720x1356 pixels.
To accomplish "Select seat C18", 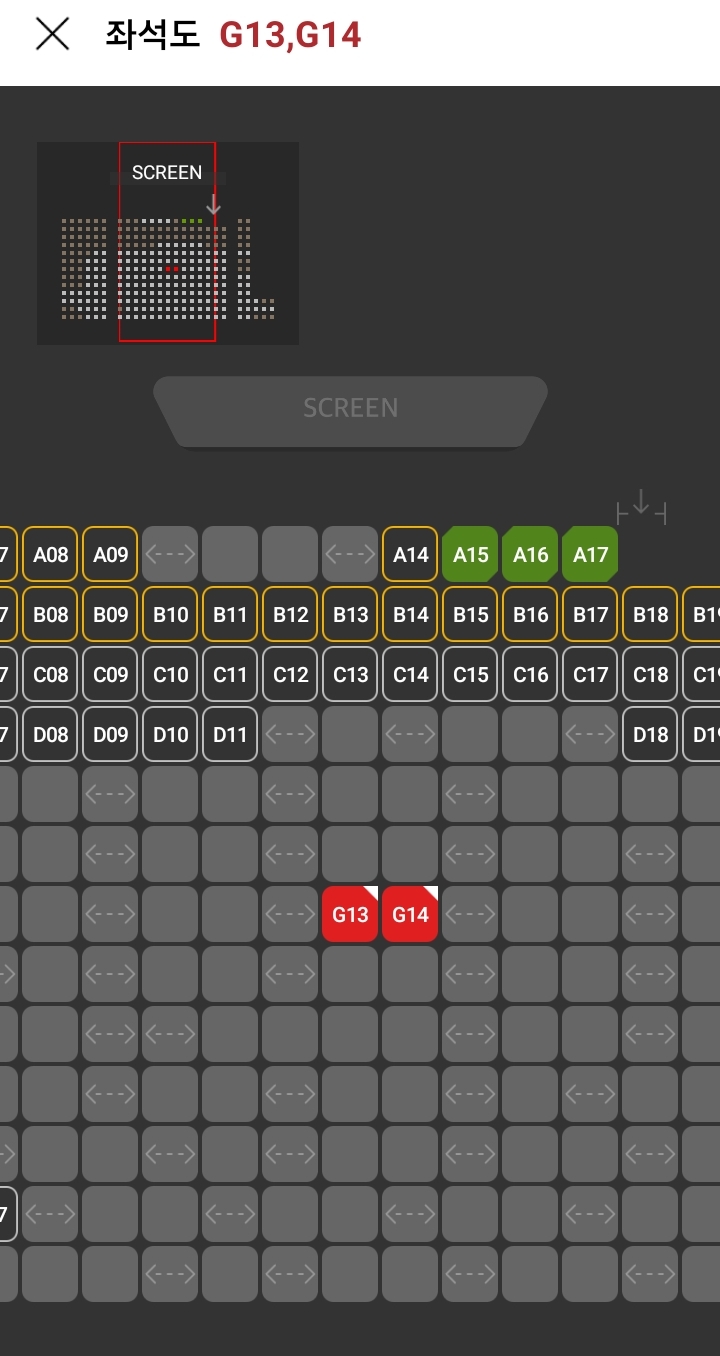I will 650,674.
